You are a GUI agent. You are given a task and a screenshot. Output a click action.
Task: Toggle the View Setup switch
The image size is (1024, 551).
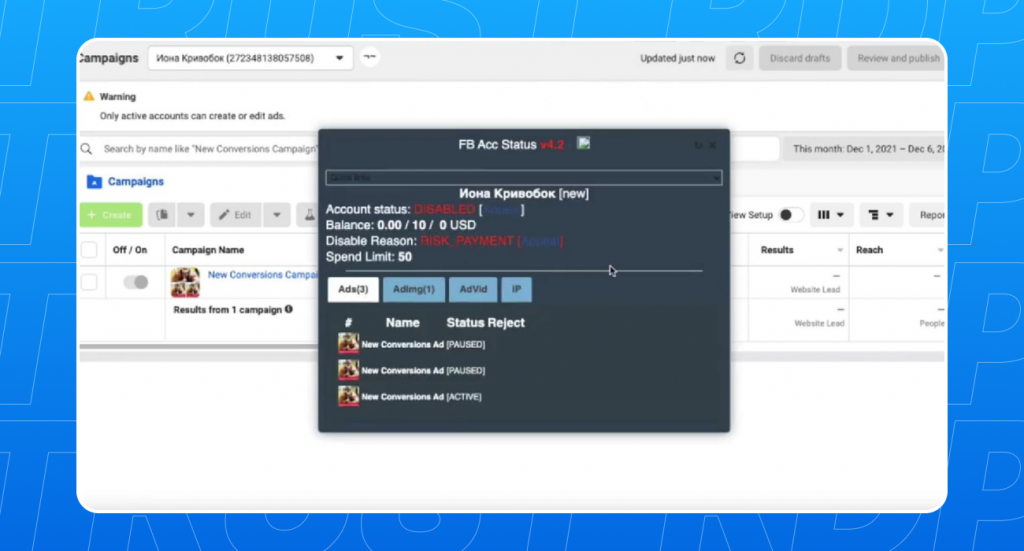click(x=791, y=215)
